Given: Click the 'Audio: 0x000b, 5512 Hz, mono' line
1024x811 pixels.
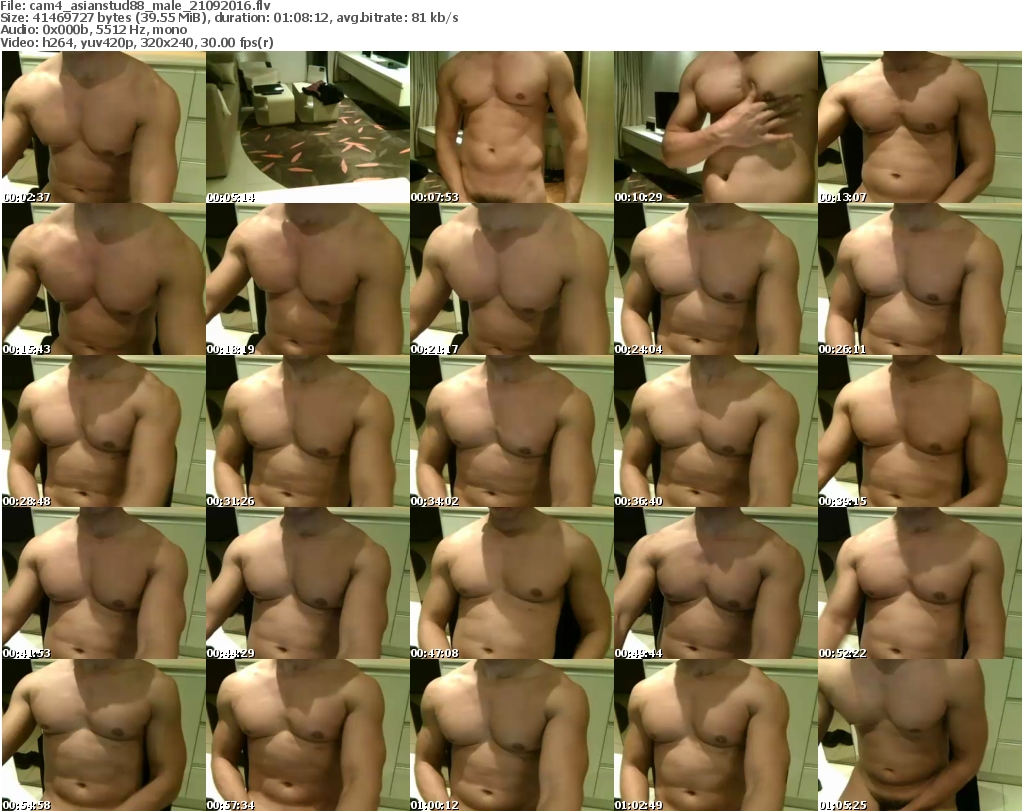Looking at the screenshot, I should point(93,30).
